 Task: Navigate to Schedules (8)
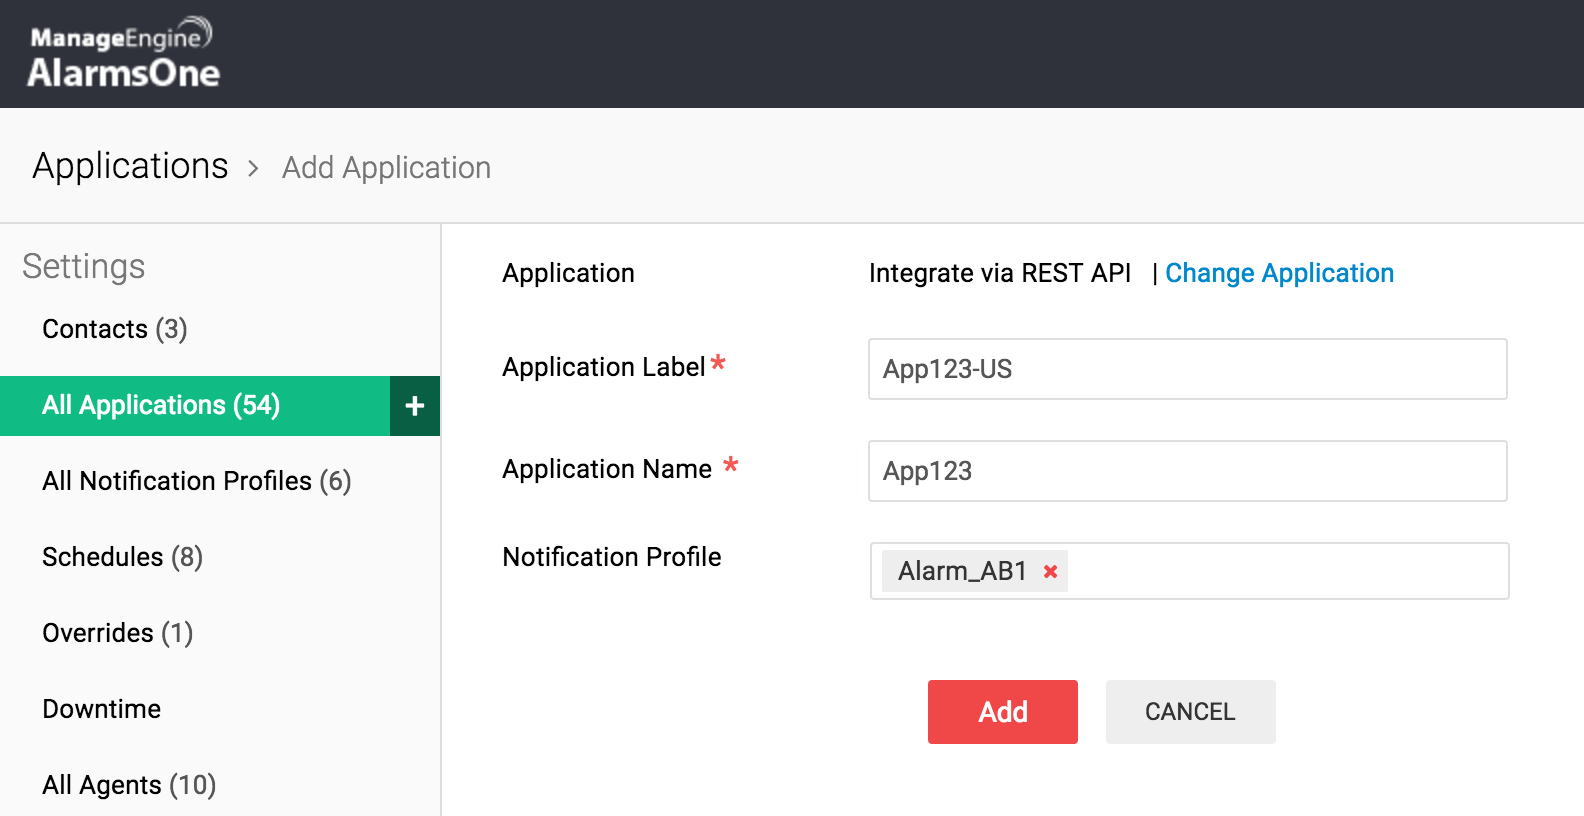(122, 557)
